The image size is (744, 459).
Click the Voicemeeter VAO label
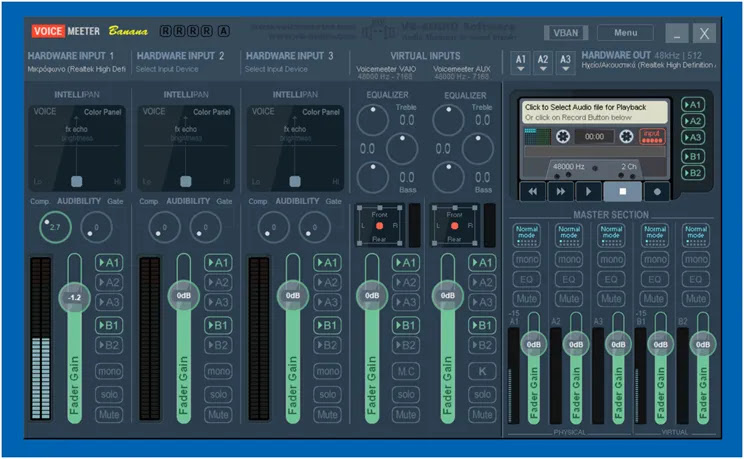tap(386, 69)
